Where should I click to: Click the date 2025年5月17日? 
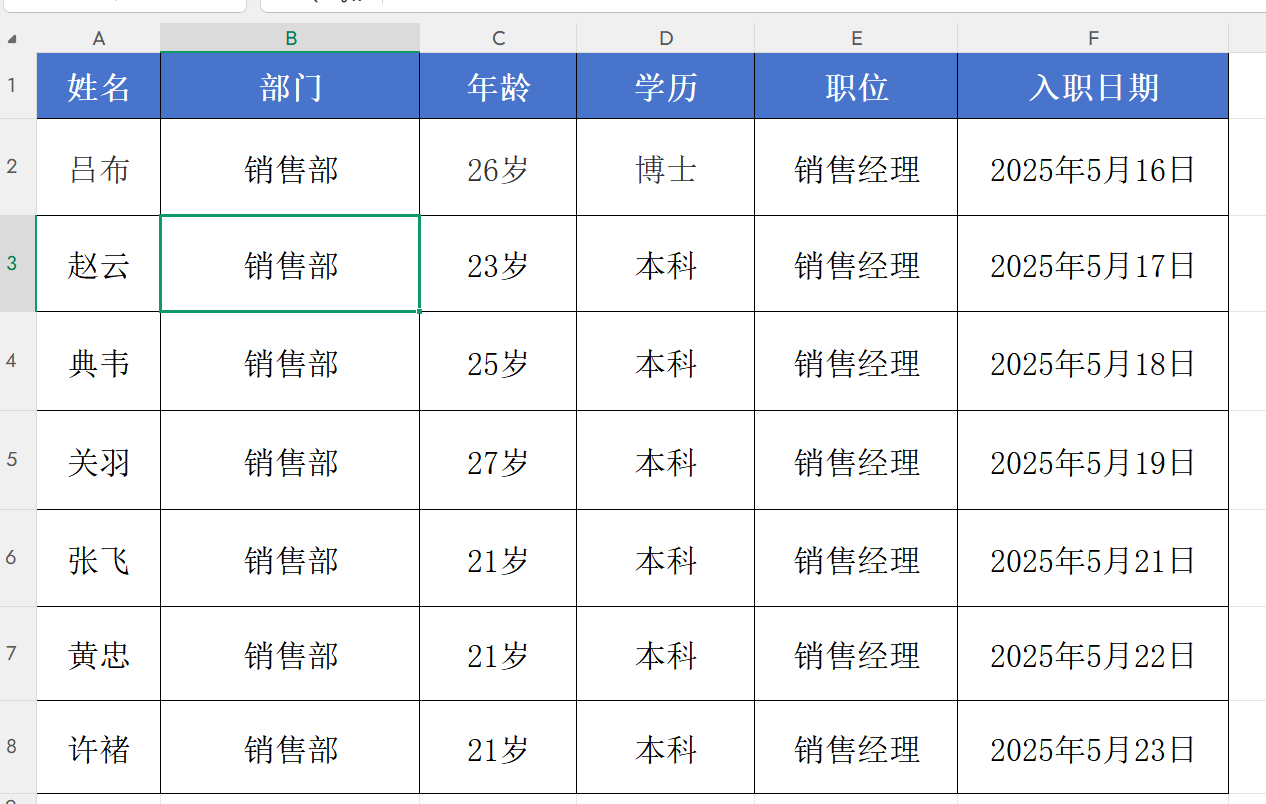[x=1093, y=264]
